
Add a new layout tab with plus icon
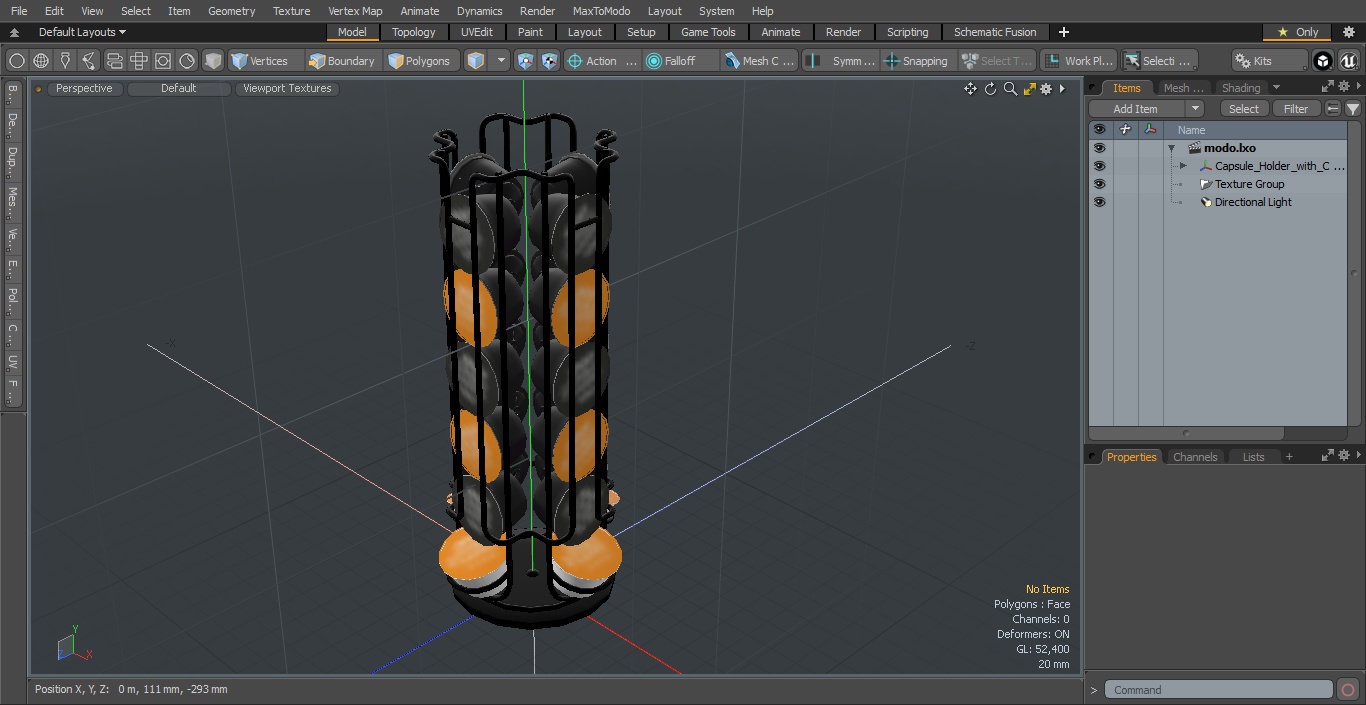click(1063, 32)
